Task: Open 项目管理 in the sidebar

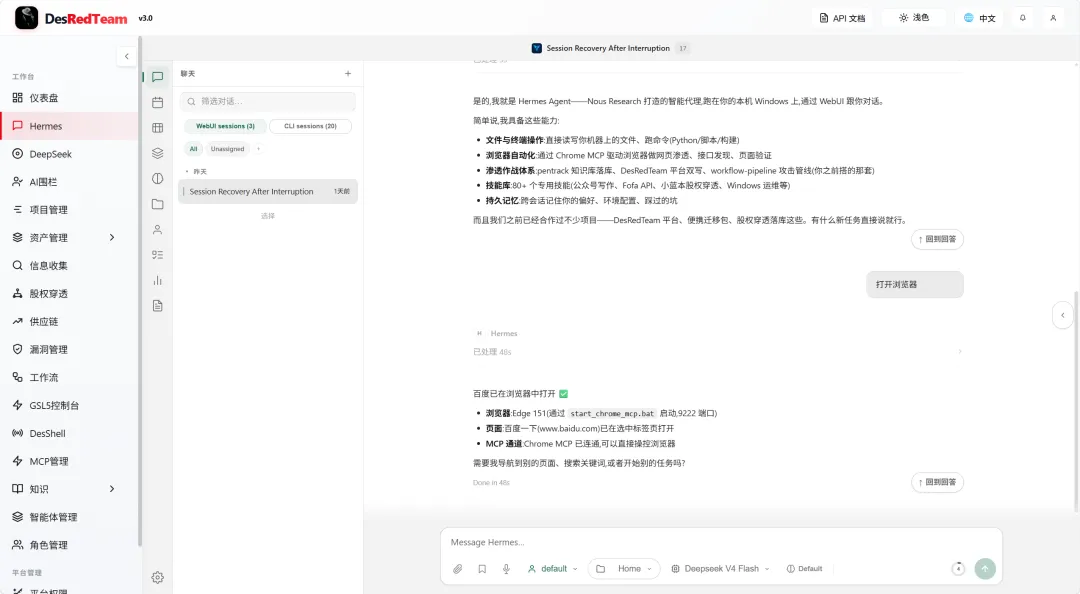Action: click(69, 210)
